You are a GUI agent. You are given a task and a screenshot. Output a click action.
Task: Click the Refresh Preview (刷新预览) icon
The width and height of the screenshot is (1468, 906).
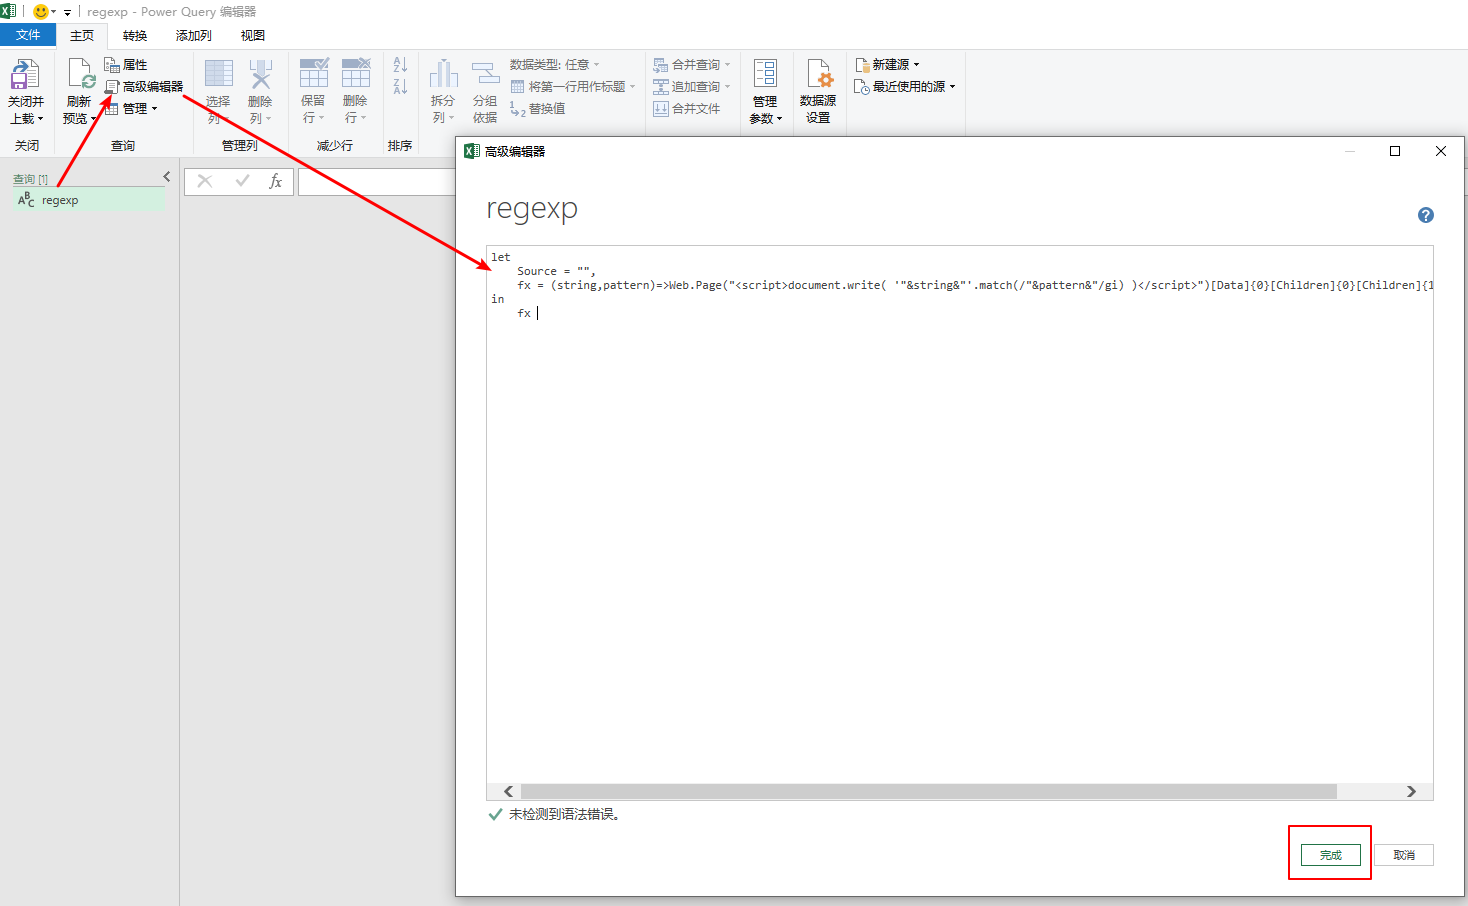click(80, 75)
